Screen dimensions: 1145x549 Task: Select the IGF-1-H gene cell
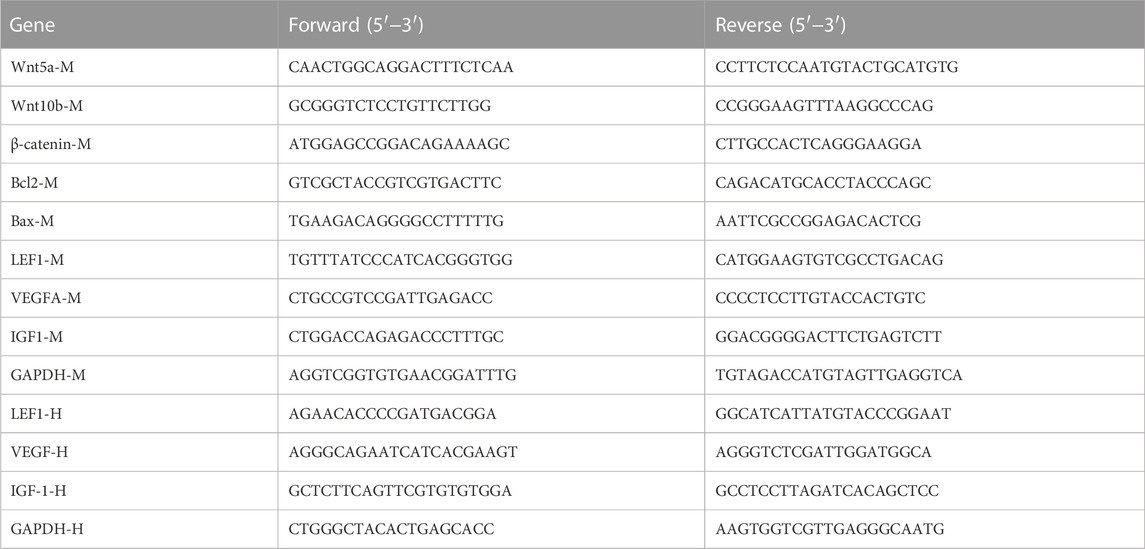coord(139,491)
